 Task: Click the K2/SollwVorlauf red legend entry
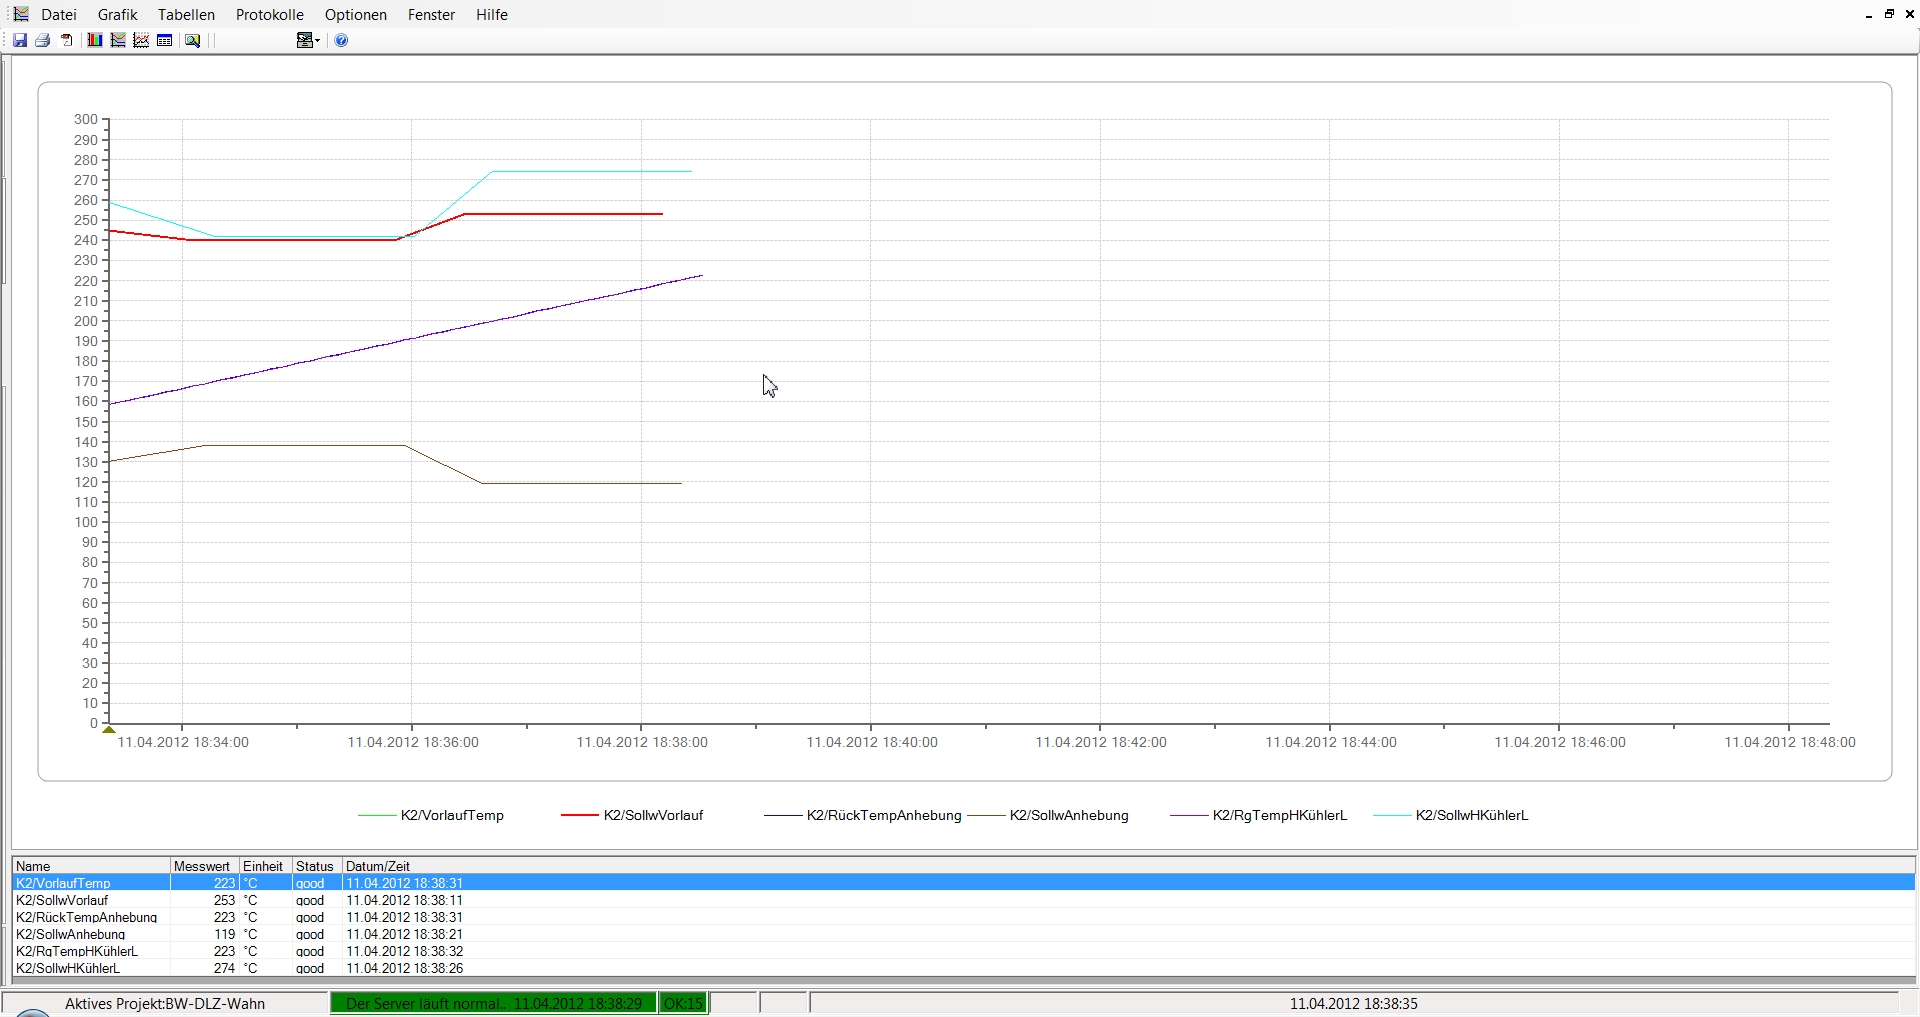pyautogui.click(x=632, y=815)
